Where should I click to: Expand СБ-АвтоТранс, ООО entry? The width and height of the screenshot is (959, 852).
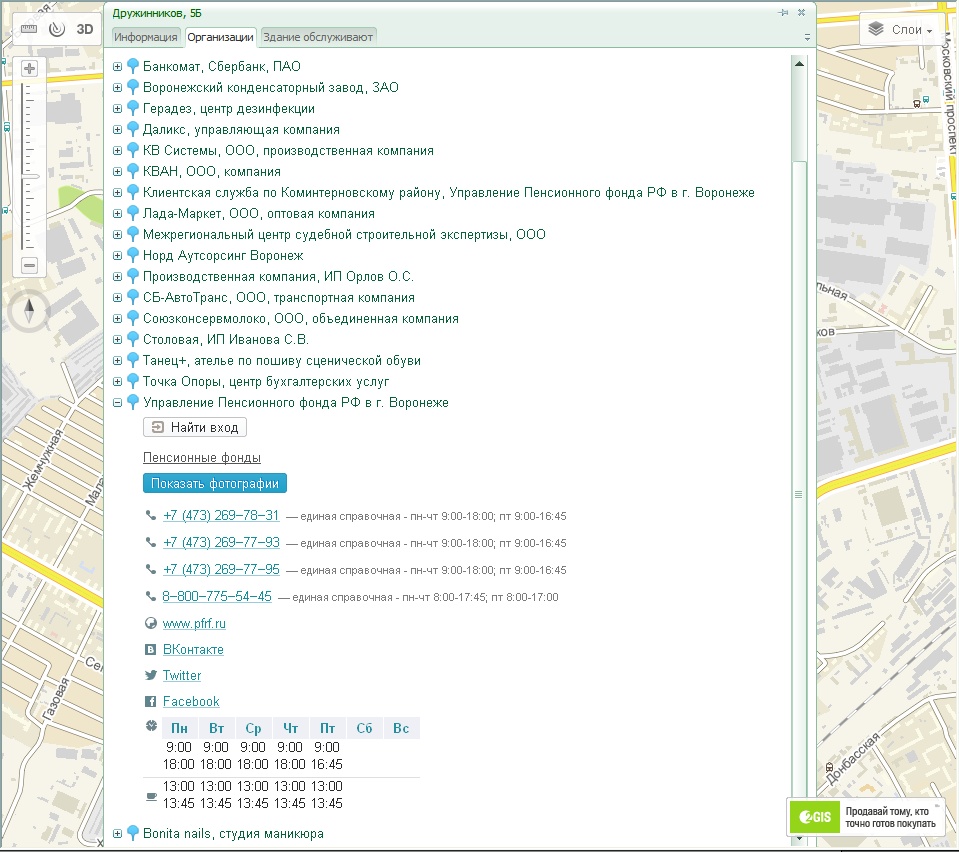pyautogui.click(x=117, y=298)
